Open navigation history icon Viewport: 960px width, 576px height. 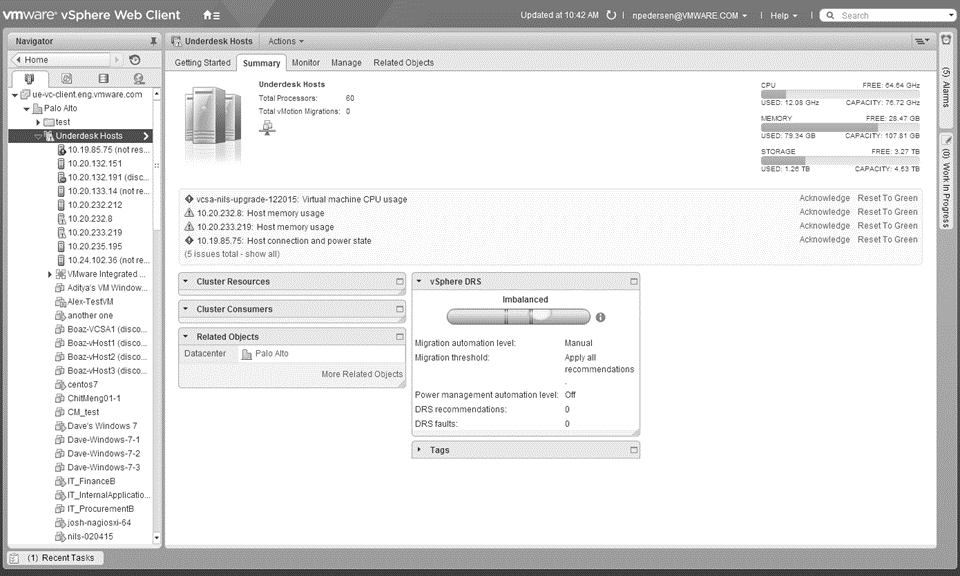[x=135, y=59]
